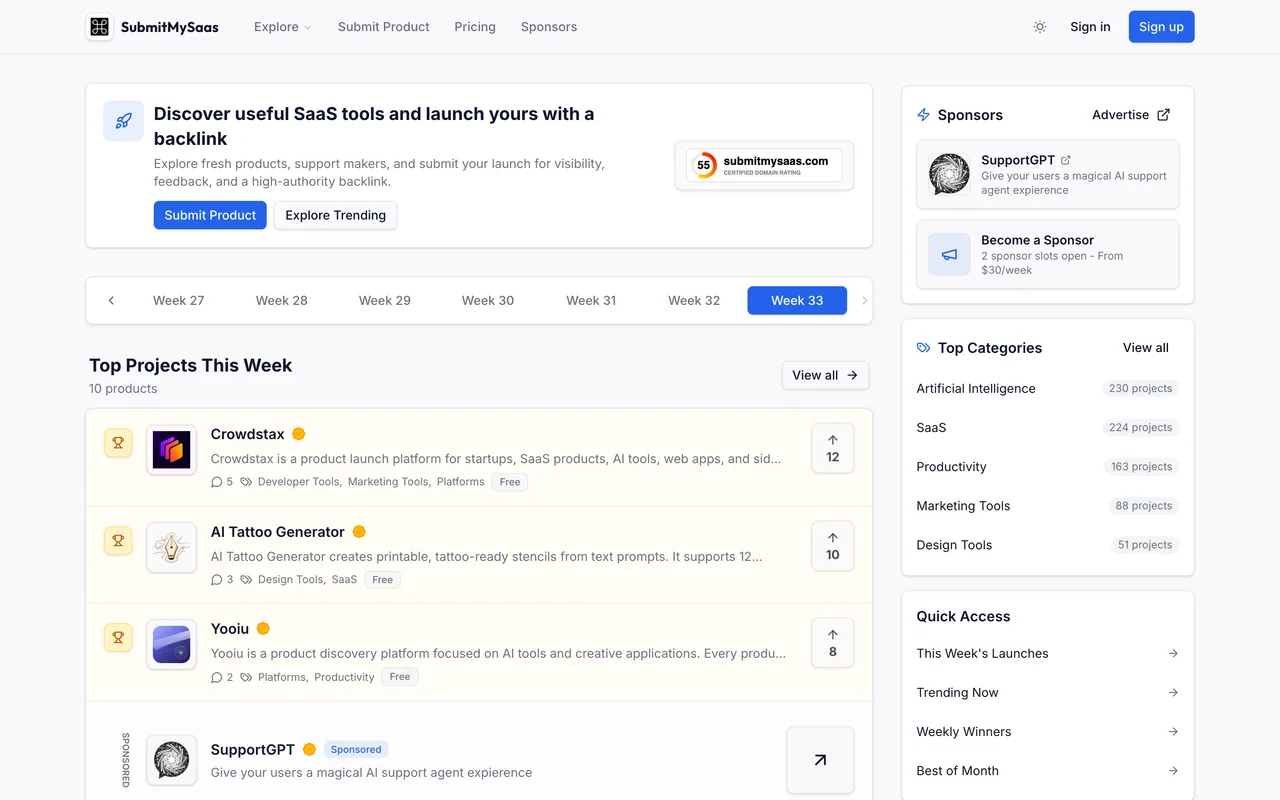Go to the Pricing page

coord(475,27)
